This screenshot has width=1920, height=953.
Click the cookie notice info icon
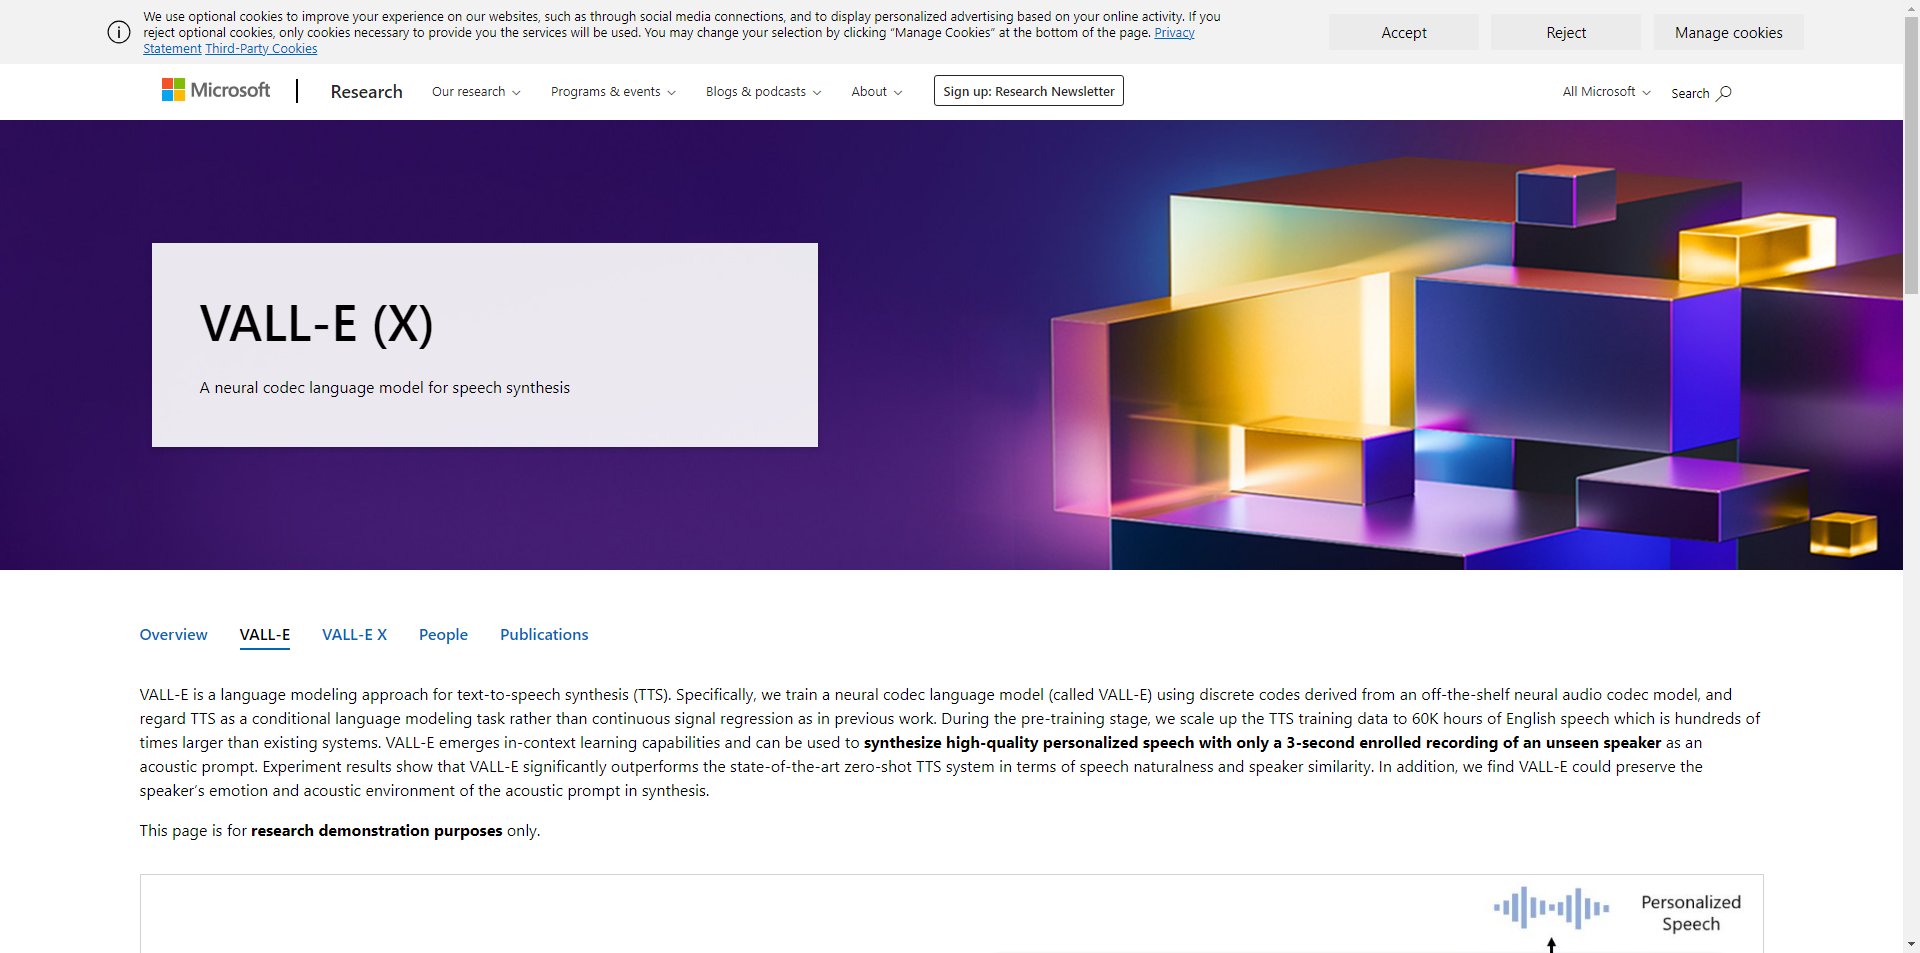[119, 32]
